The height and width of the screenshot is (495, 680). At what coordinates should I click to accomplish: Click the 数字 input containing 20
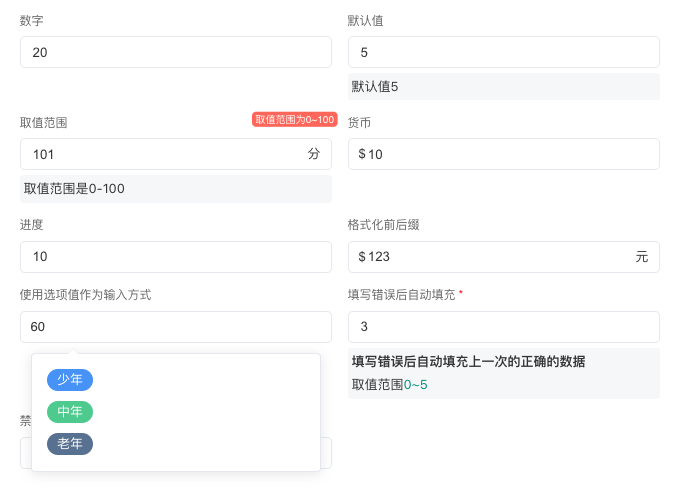pyautogui.click(x=175, y=52)
